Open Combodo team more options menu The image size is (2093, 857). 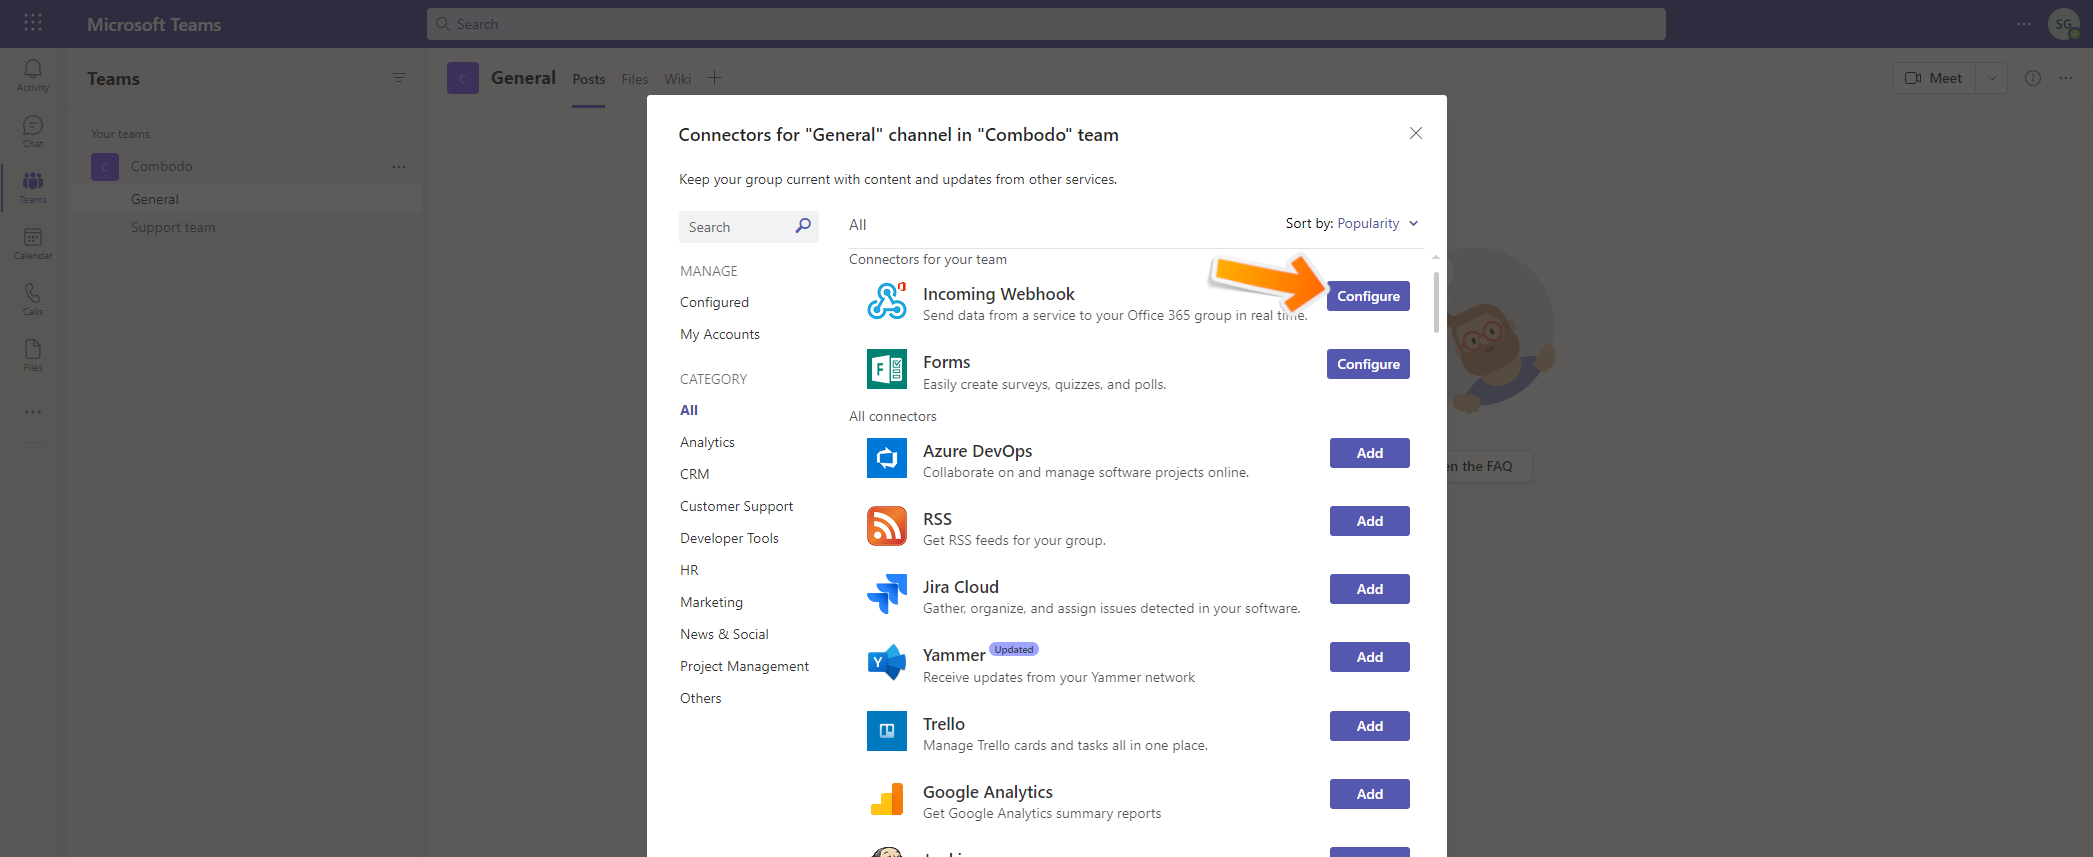pos(399,167)
